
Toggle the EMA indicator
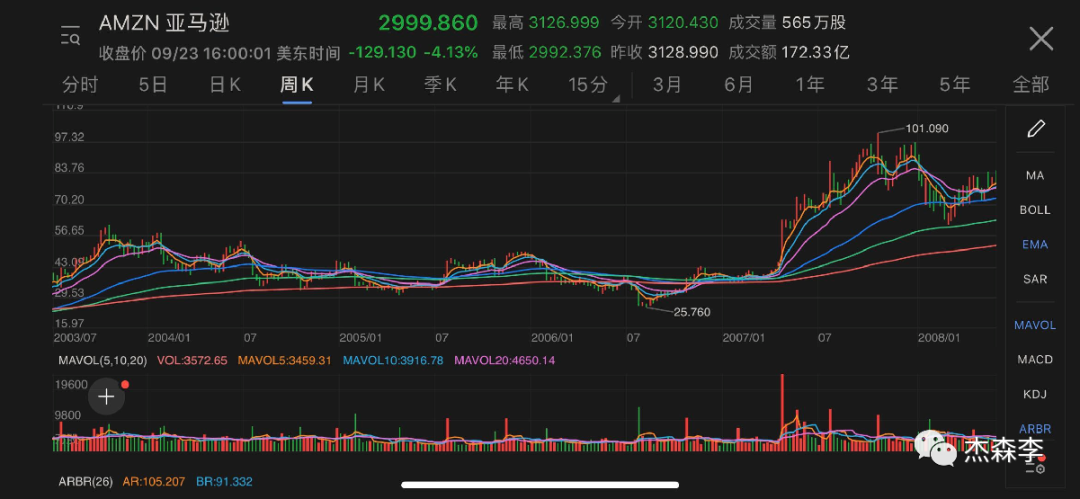click(1035, 245)
